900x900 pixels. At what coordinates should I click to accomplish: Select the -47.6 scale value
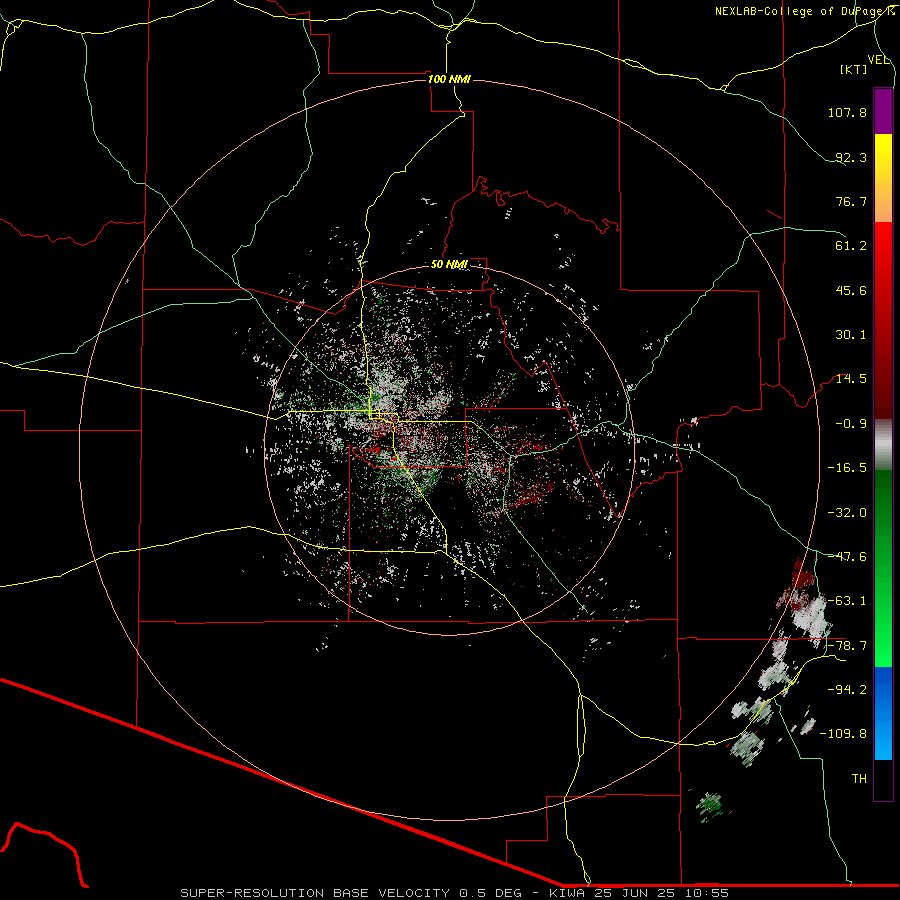847,557
